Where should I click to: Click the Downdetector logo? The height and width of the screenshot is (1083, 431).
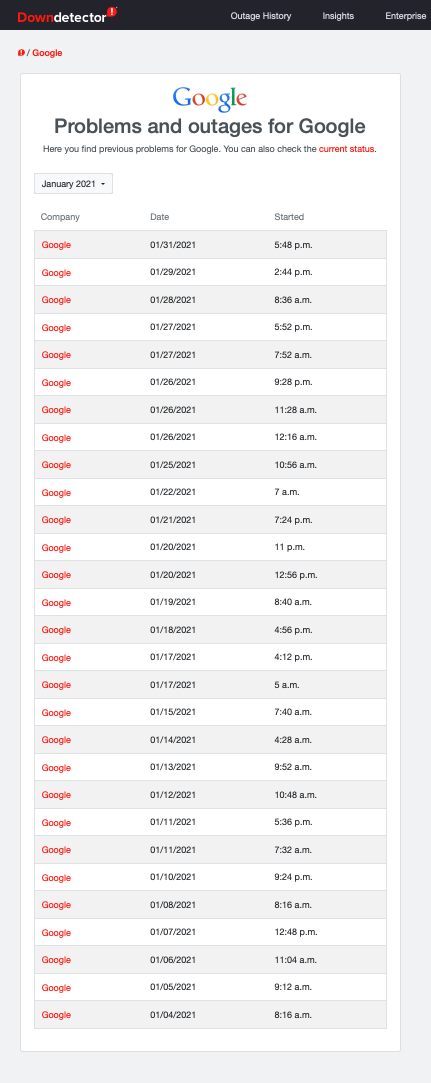67,15
